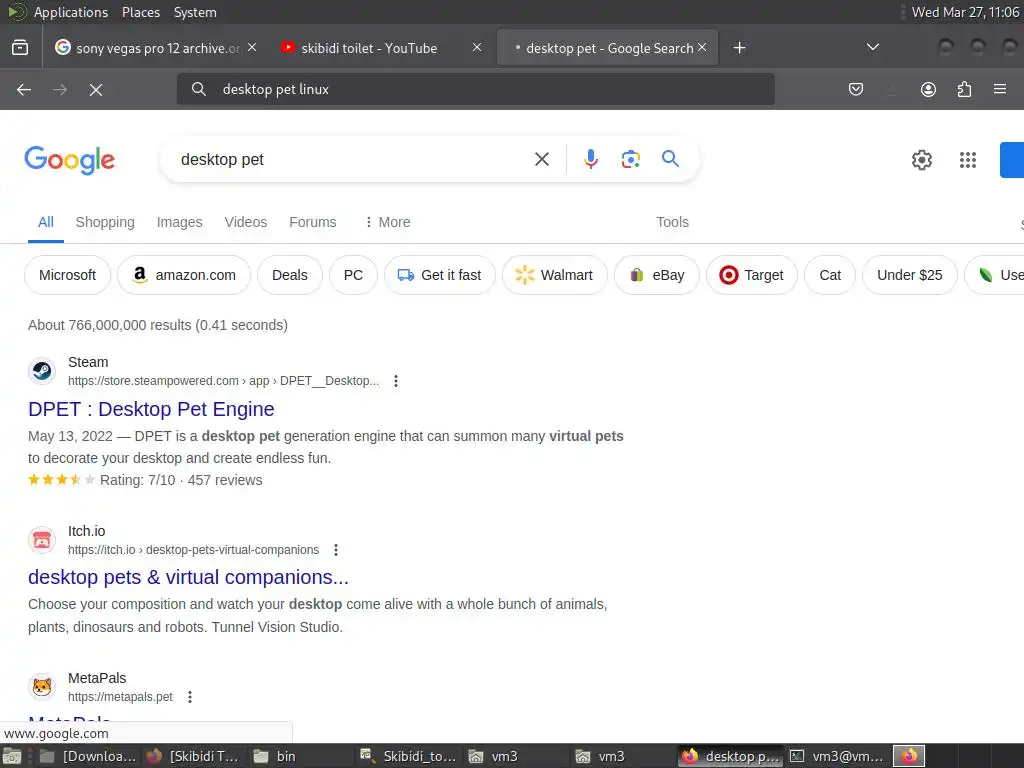This screenshot has height=768, width=1024.
Task: Open Google quick settings gear
Action: (921, 160)
